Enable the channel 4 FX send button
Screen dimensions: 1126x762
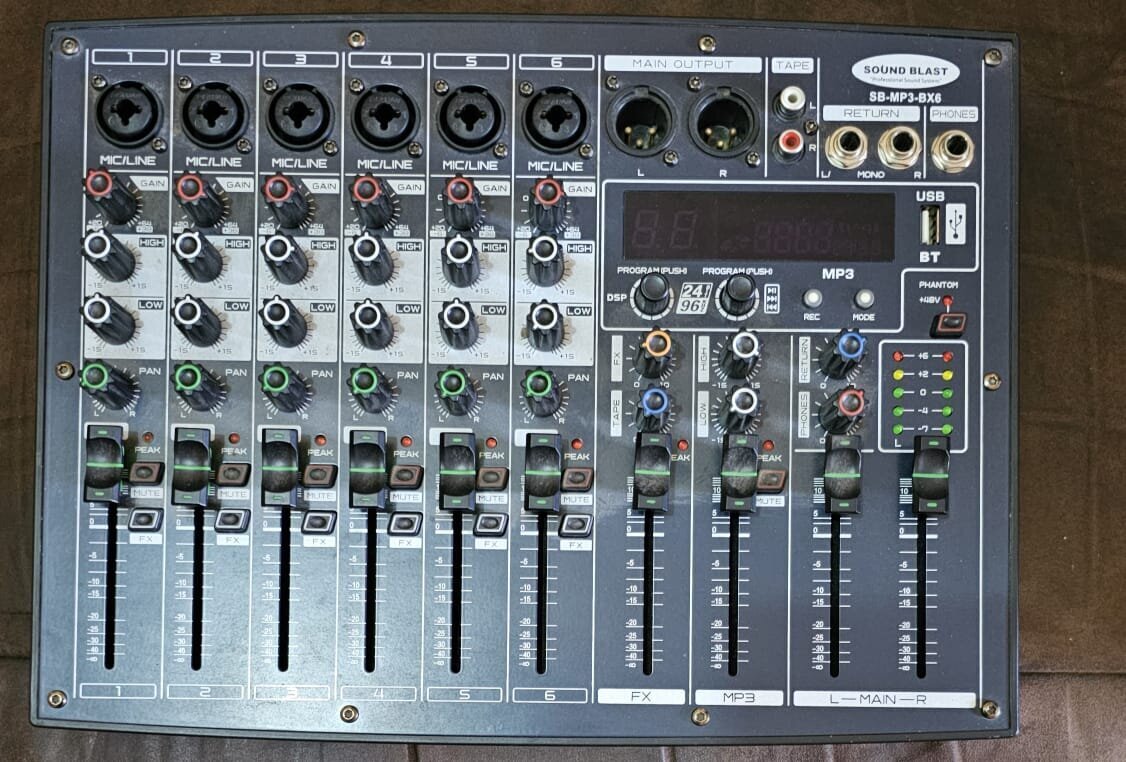405,524
